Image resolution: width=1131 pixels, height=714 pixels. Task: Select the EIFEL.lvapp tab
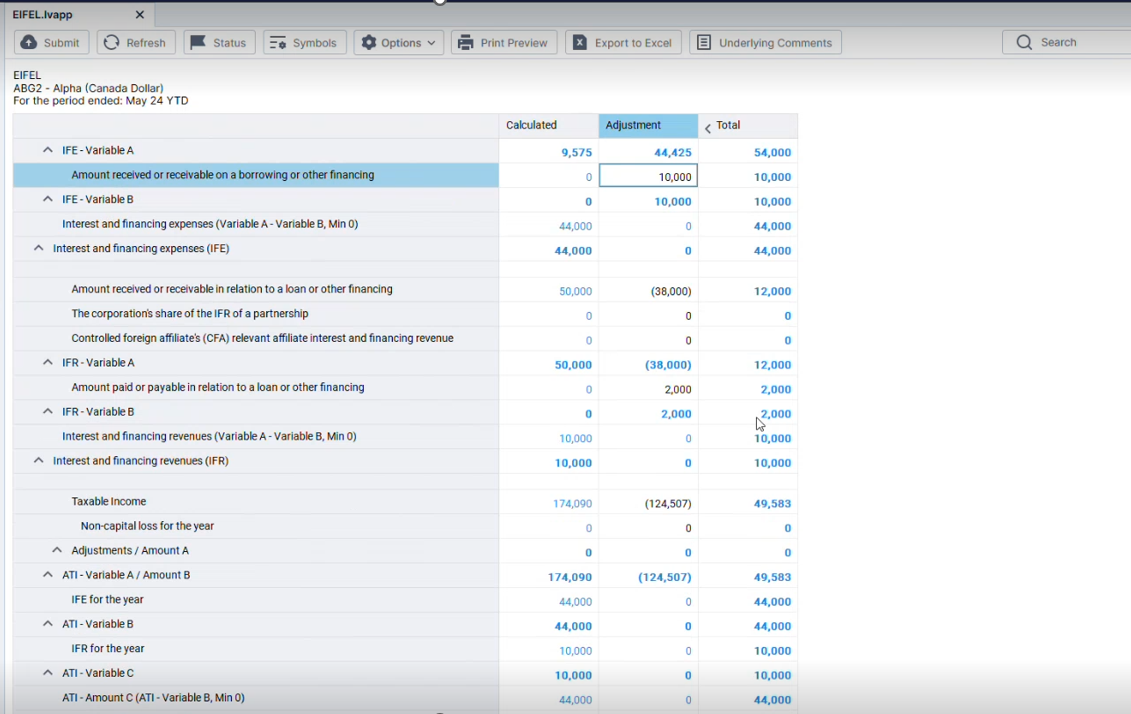pos(43,15)
